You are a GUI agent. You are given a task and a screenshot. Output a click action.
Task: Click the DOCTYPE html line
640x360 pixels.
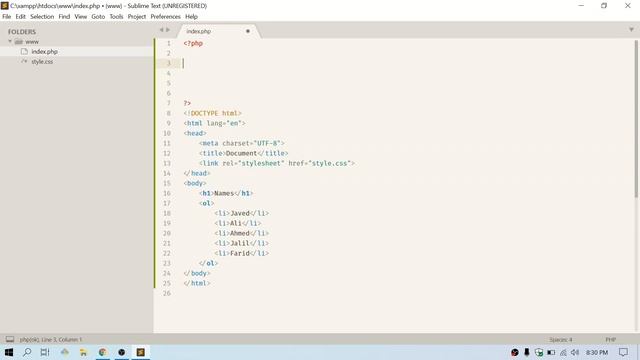coord(213,113)
